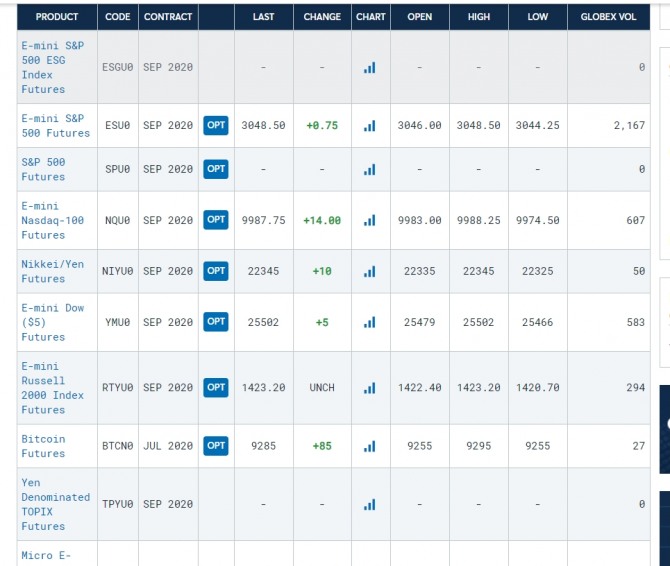Select the +85 change value
This screenshot has height=566, width=670.
tap(322, 446)
